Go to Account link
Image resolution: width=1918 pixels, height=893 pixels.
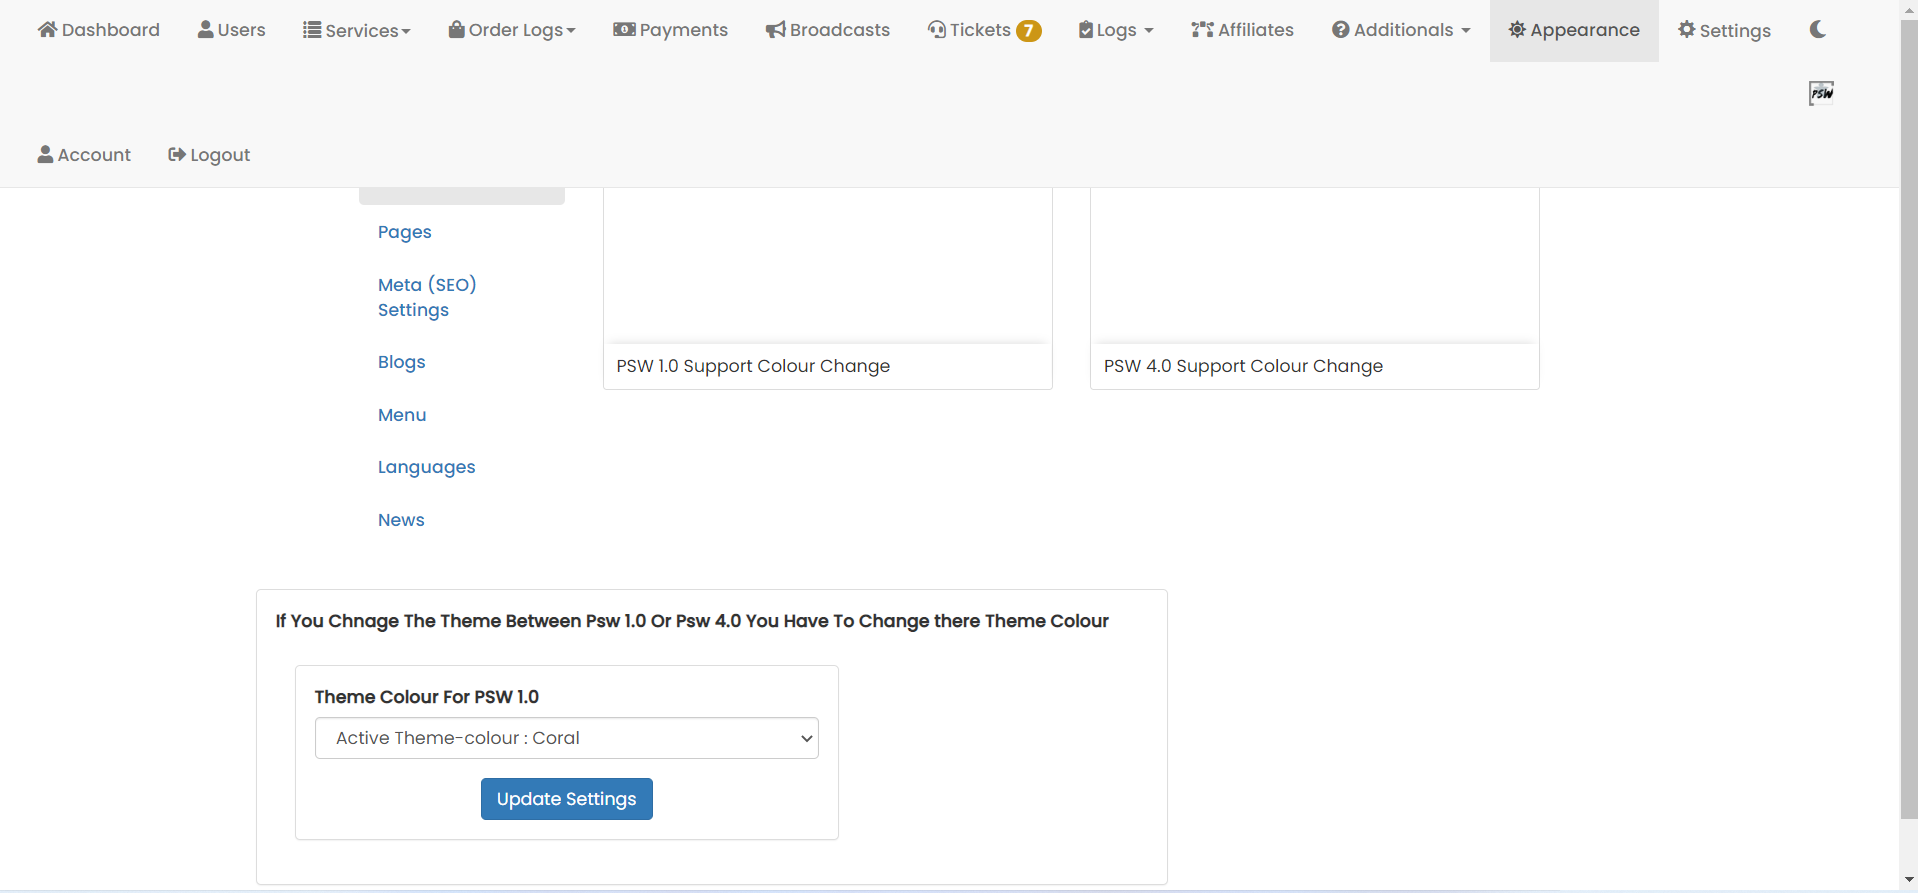coord(84,155)
